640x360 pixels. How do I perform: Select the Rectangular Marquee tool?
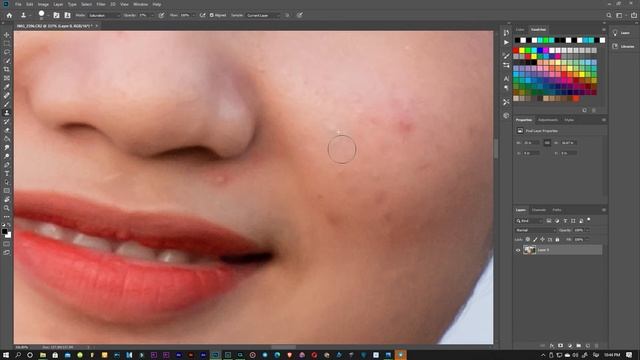click(7, 43)
